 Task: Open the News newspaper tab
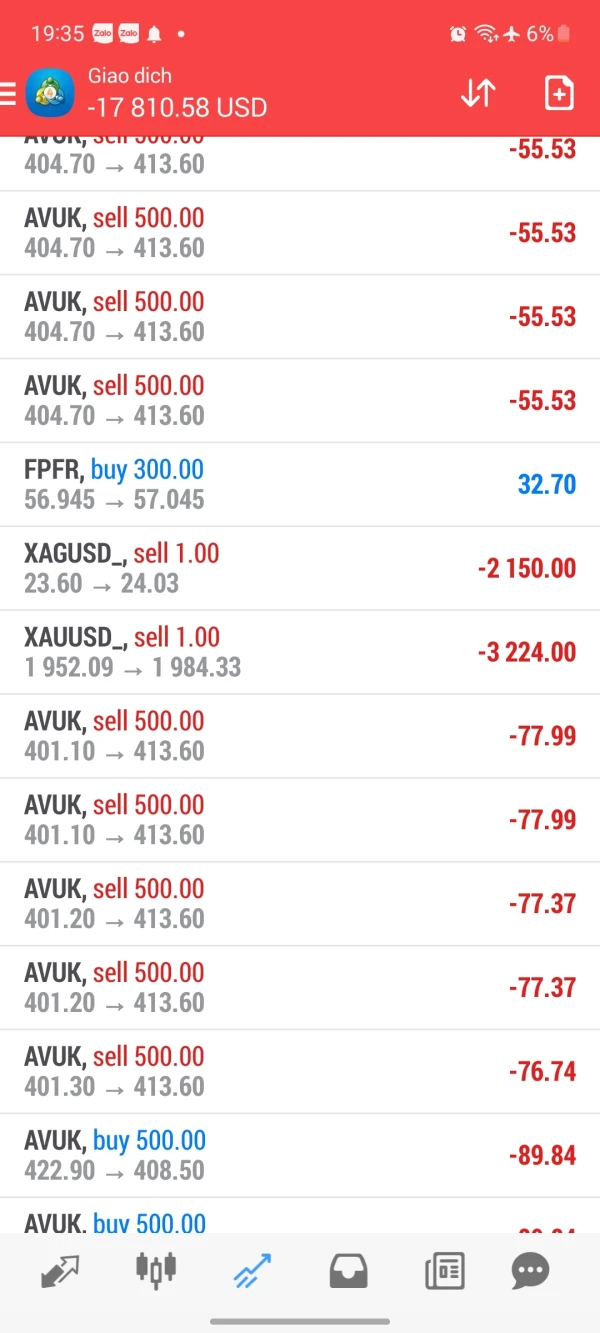coord(444,1271)
